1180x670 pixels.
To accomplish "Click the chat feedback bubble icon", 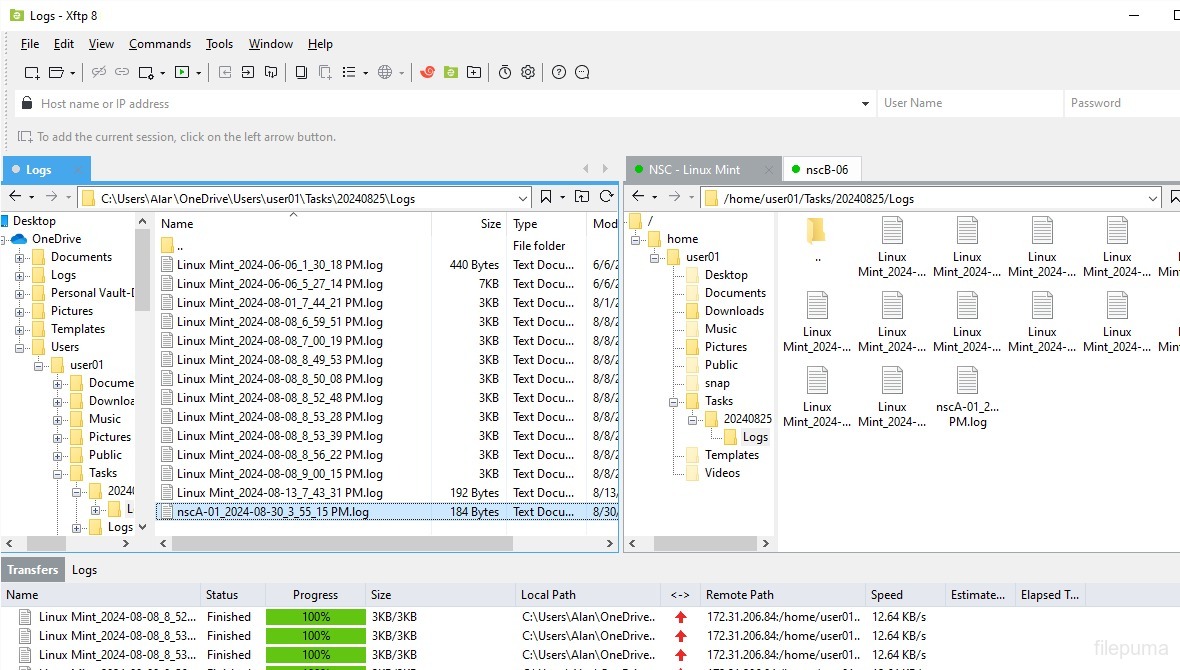I will coord(582,72).
